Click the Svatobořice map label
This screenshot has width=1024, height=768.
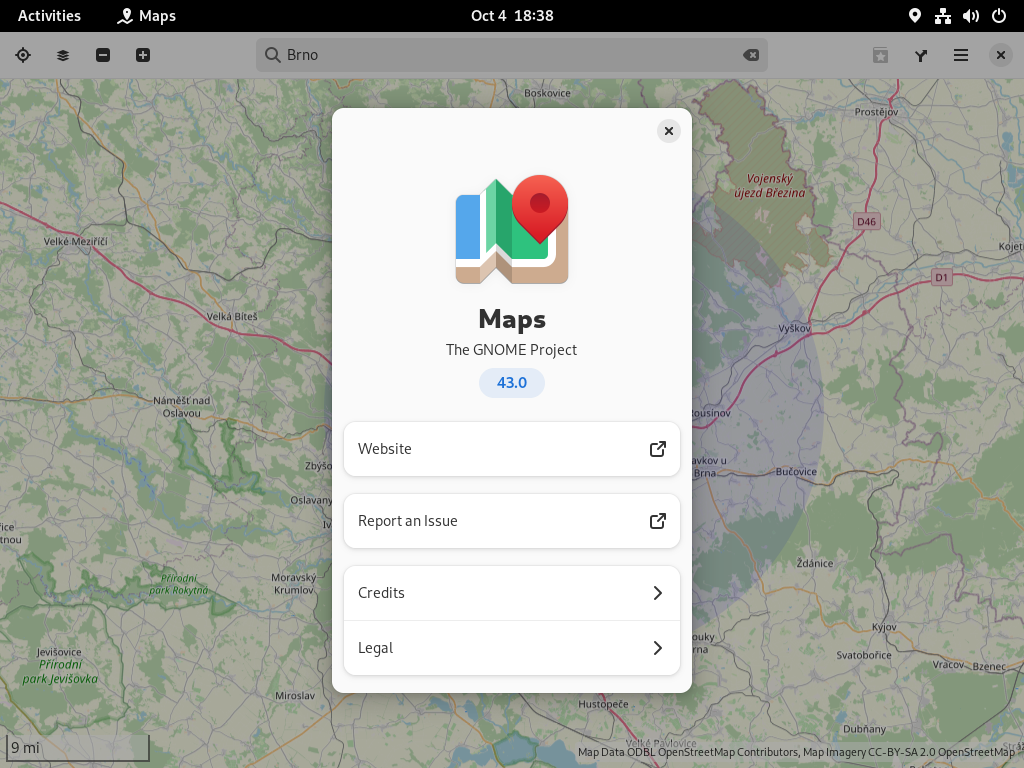[863, 655]
